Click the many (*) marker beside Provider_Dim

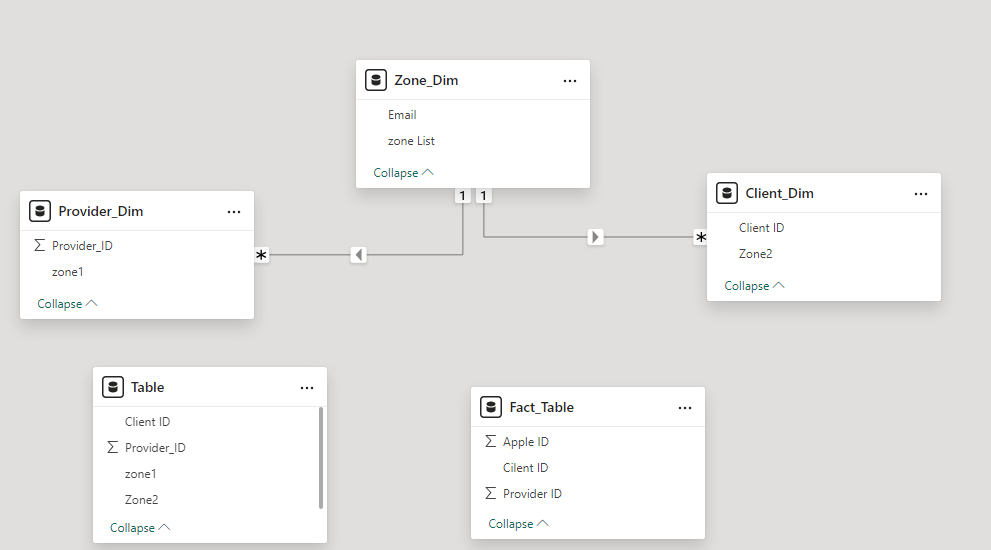(261, 255)
